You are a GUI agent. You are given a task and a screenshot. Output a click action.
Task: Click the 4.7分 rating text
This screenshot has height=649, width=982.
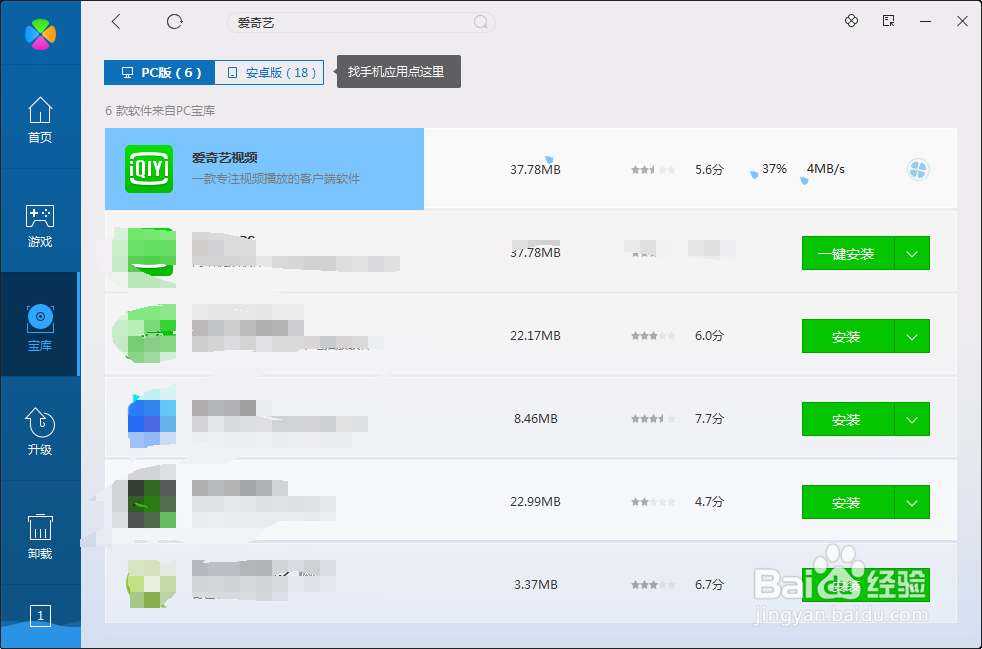pyautogui.click(x=709, y=502)
